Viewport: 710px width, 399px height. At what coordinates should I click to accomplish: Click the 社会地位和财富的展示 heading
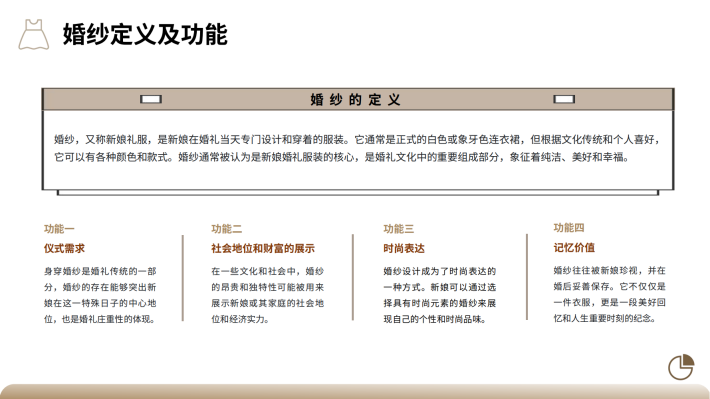pos(263,248)
